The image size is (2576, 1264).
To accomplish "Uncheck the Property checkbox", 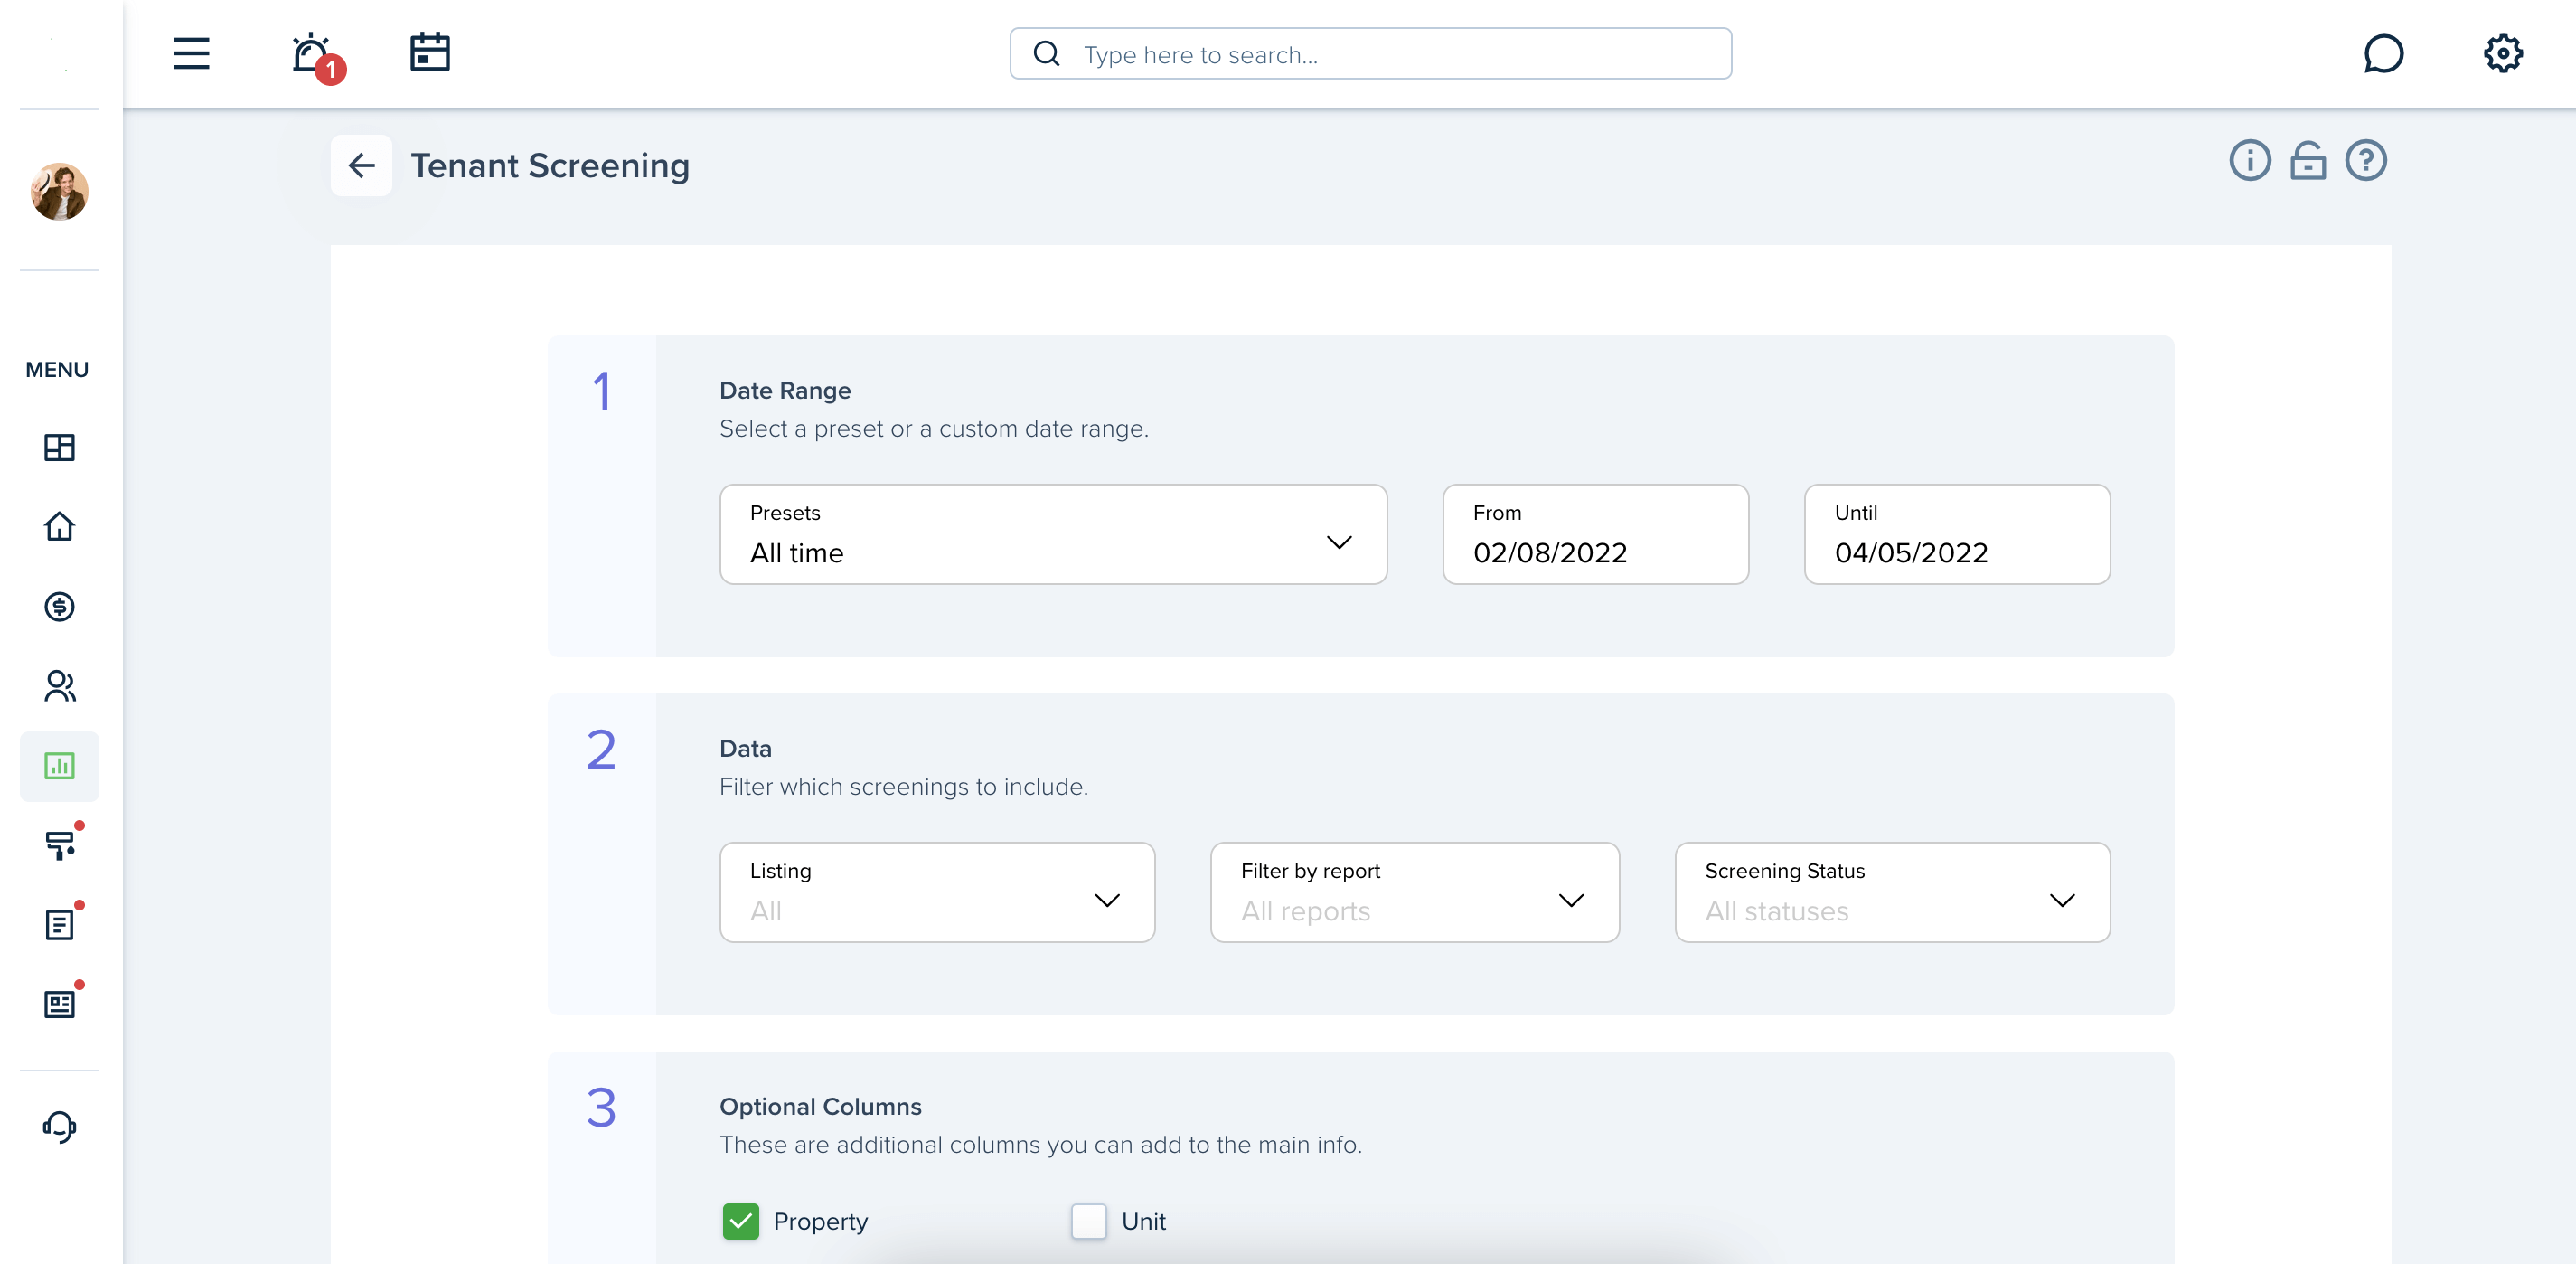I will 741,1221.
